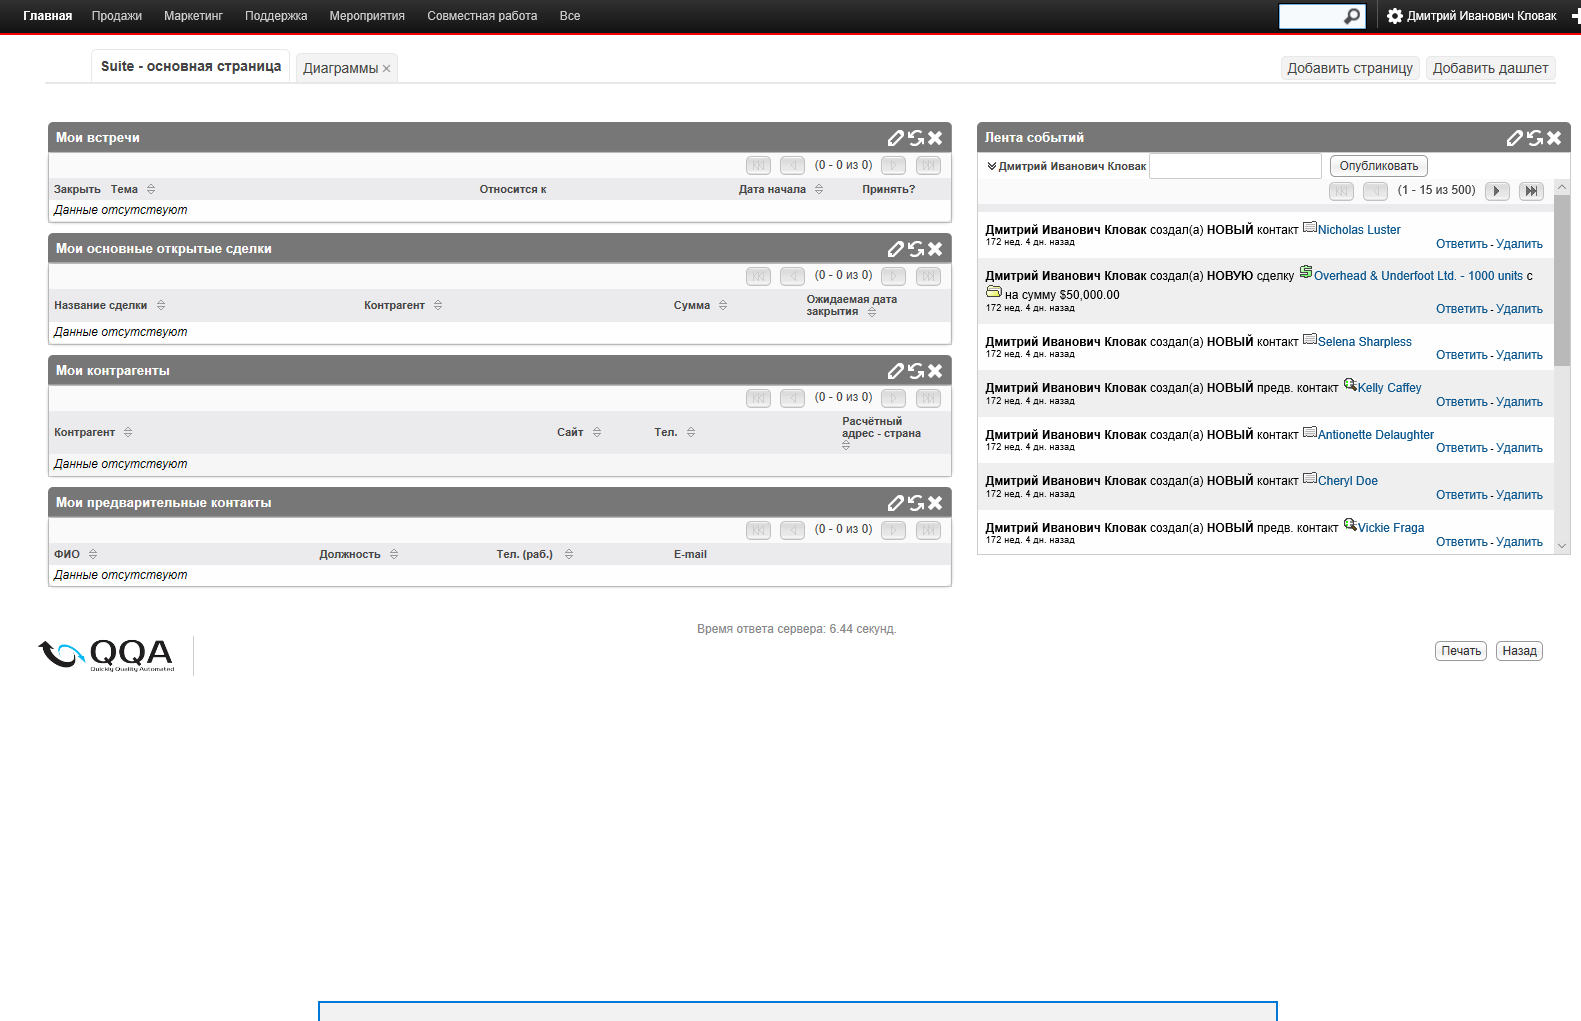Click the search magnifier icon in top bar
The height and width of the screenshot is (1021, 1581).
1352,16
